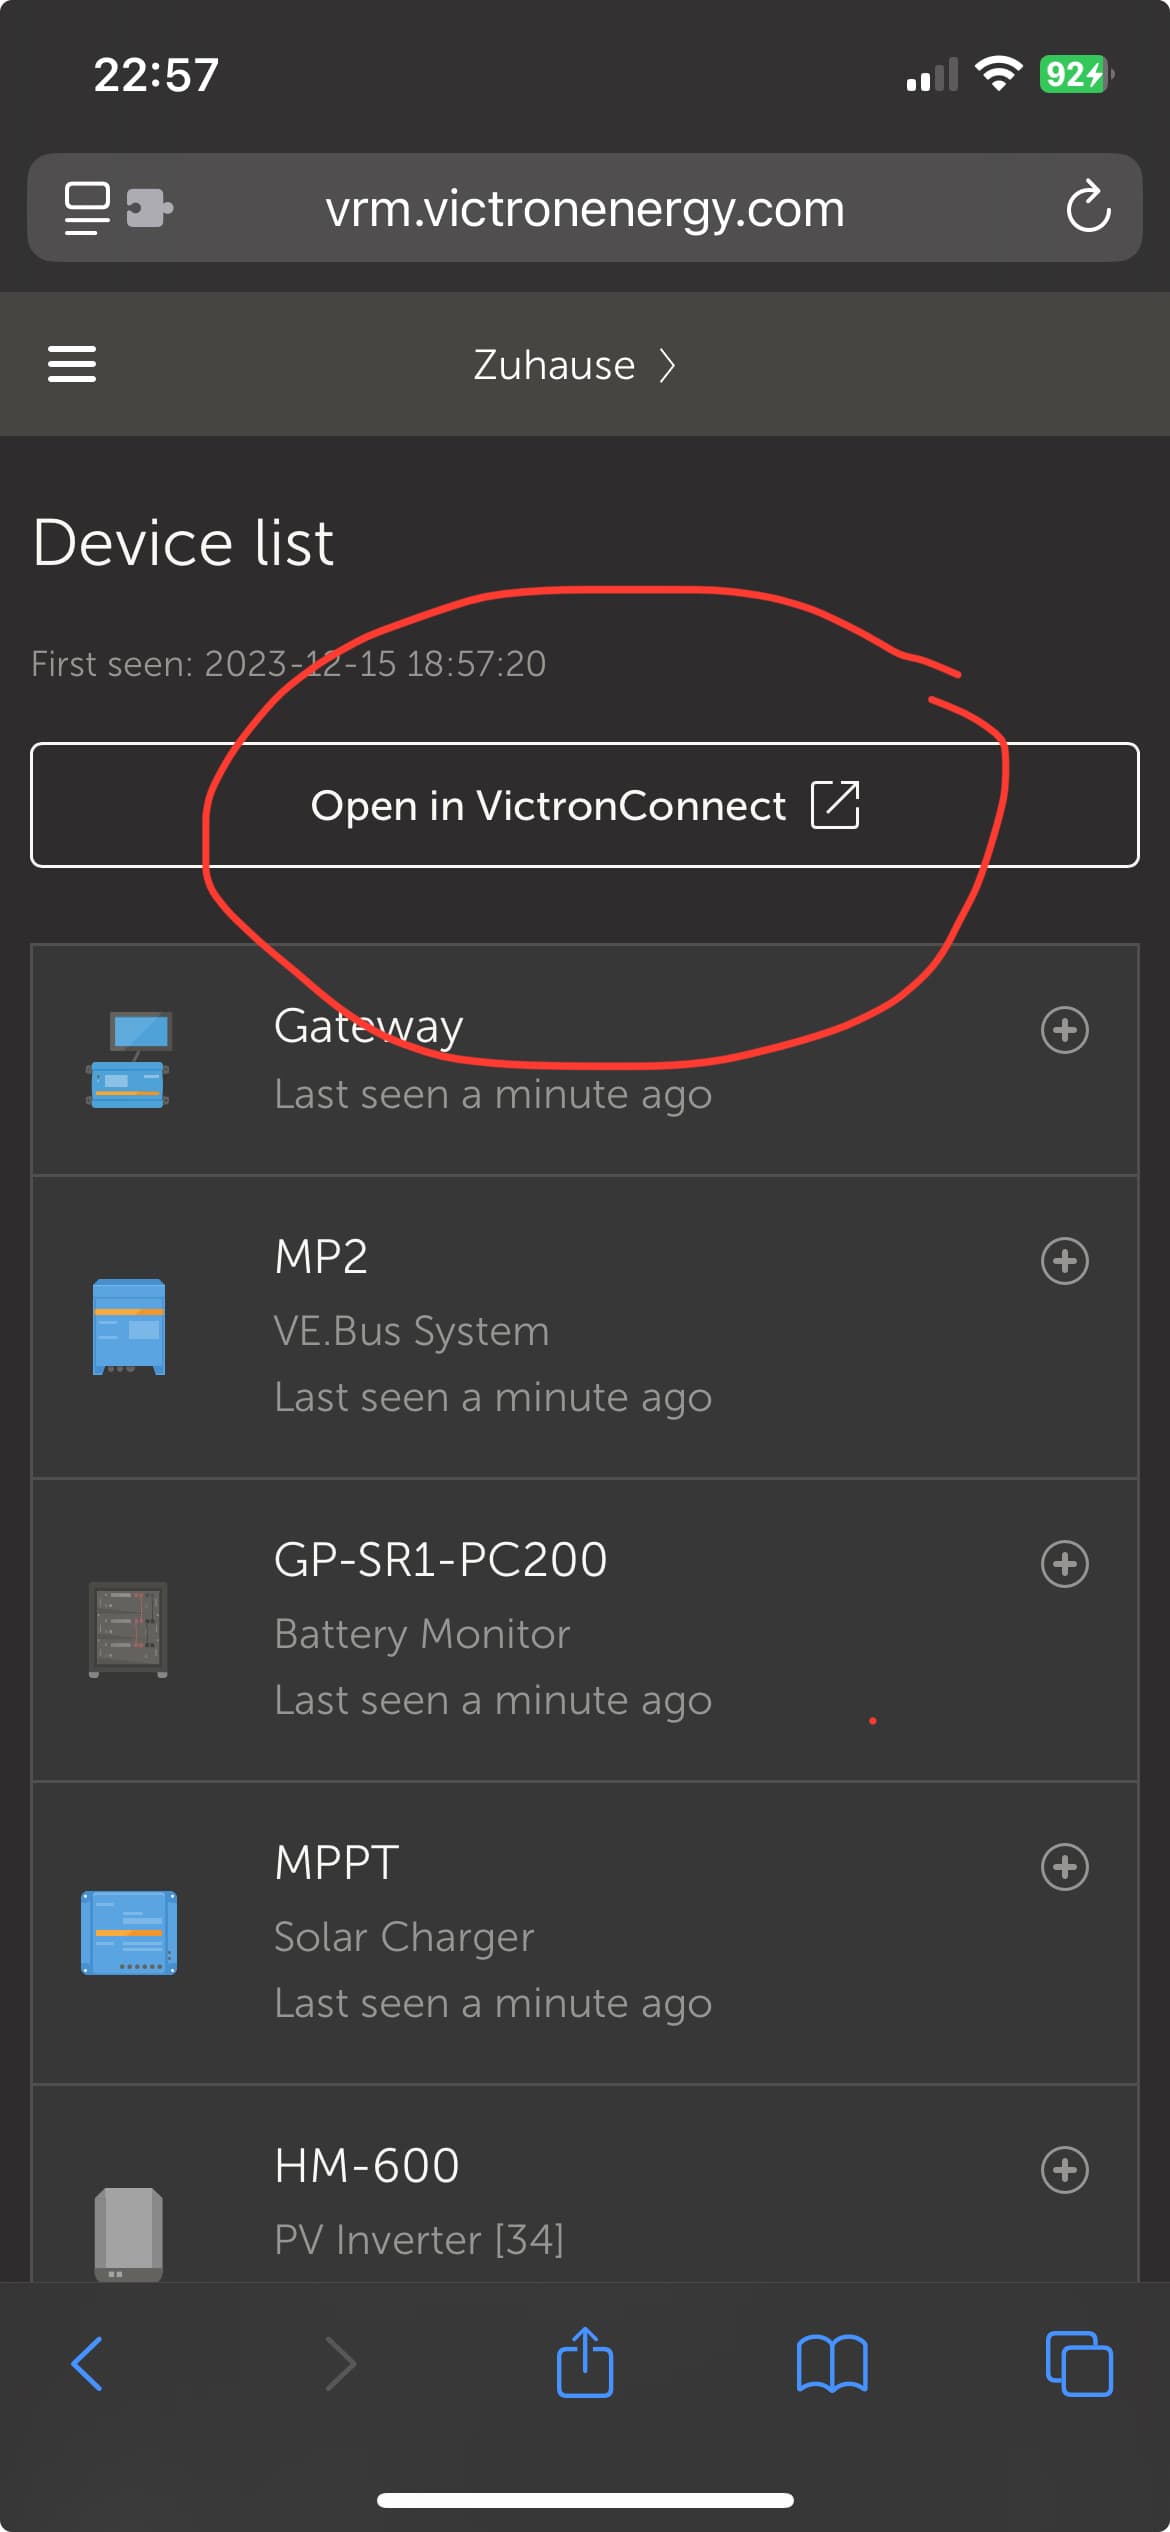Tap the Safari extensions puzzle icon
Image resolution: width=1170 pixels, height=2532 pixels.
click(150, 208)
